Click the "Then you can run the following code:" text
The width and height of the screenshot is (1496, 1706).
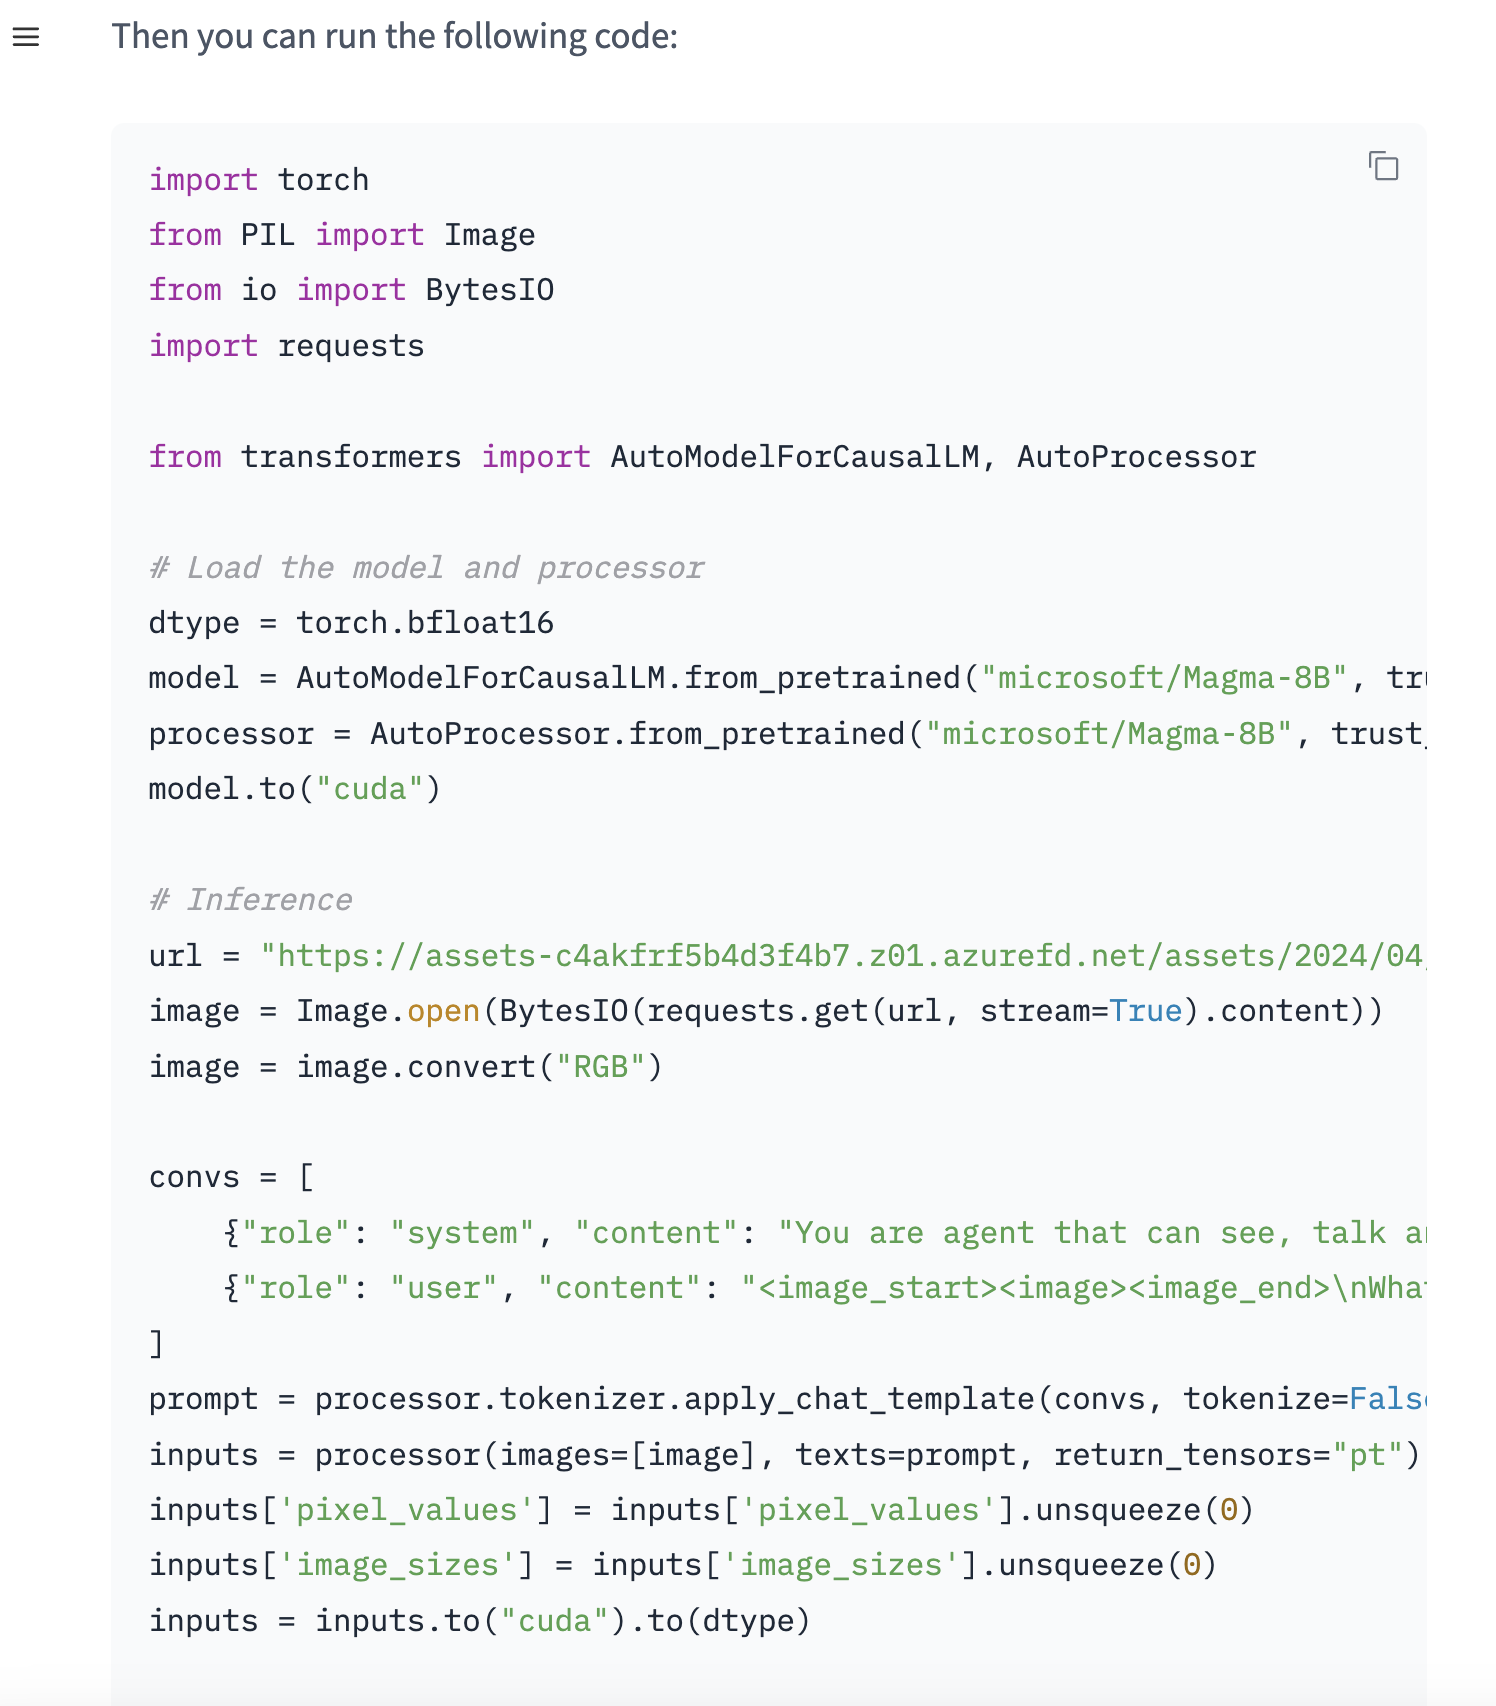394,37
